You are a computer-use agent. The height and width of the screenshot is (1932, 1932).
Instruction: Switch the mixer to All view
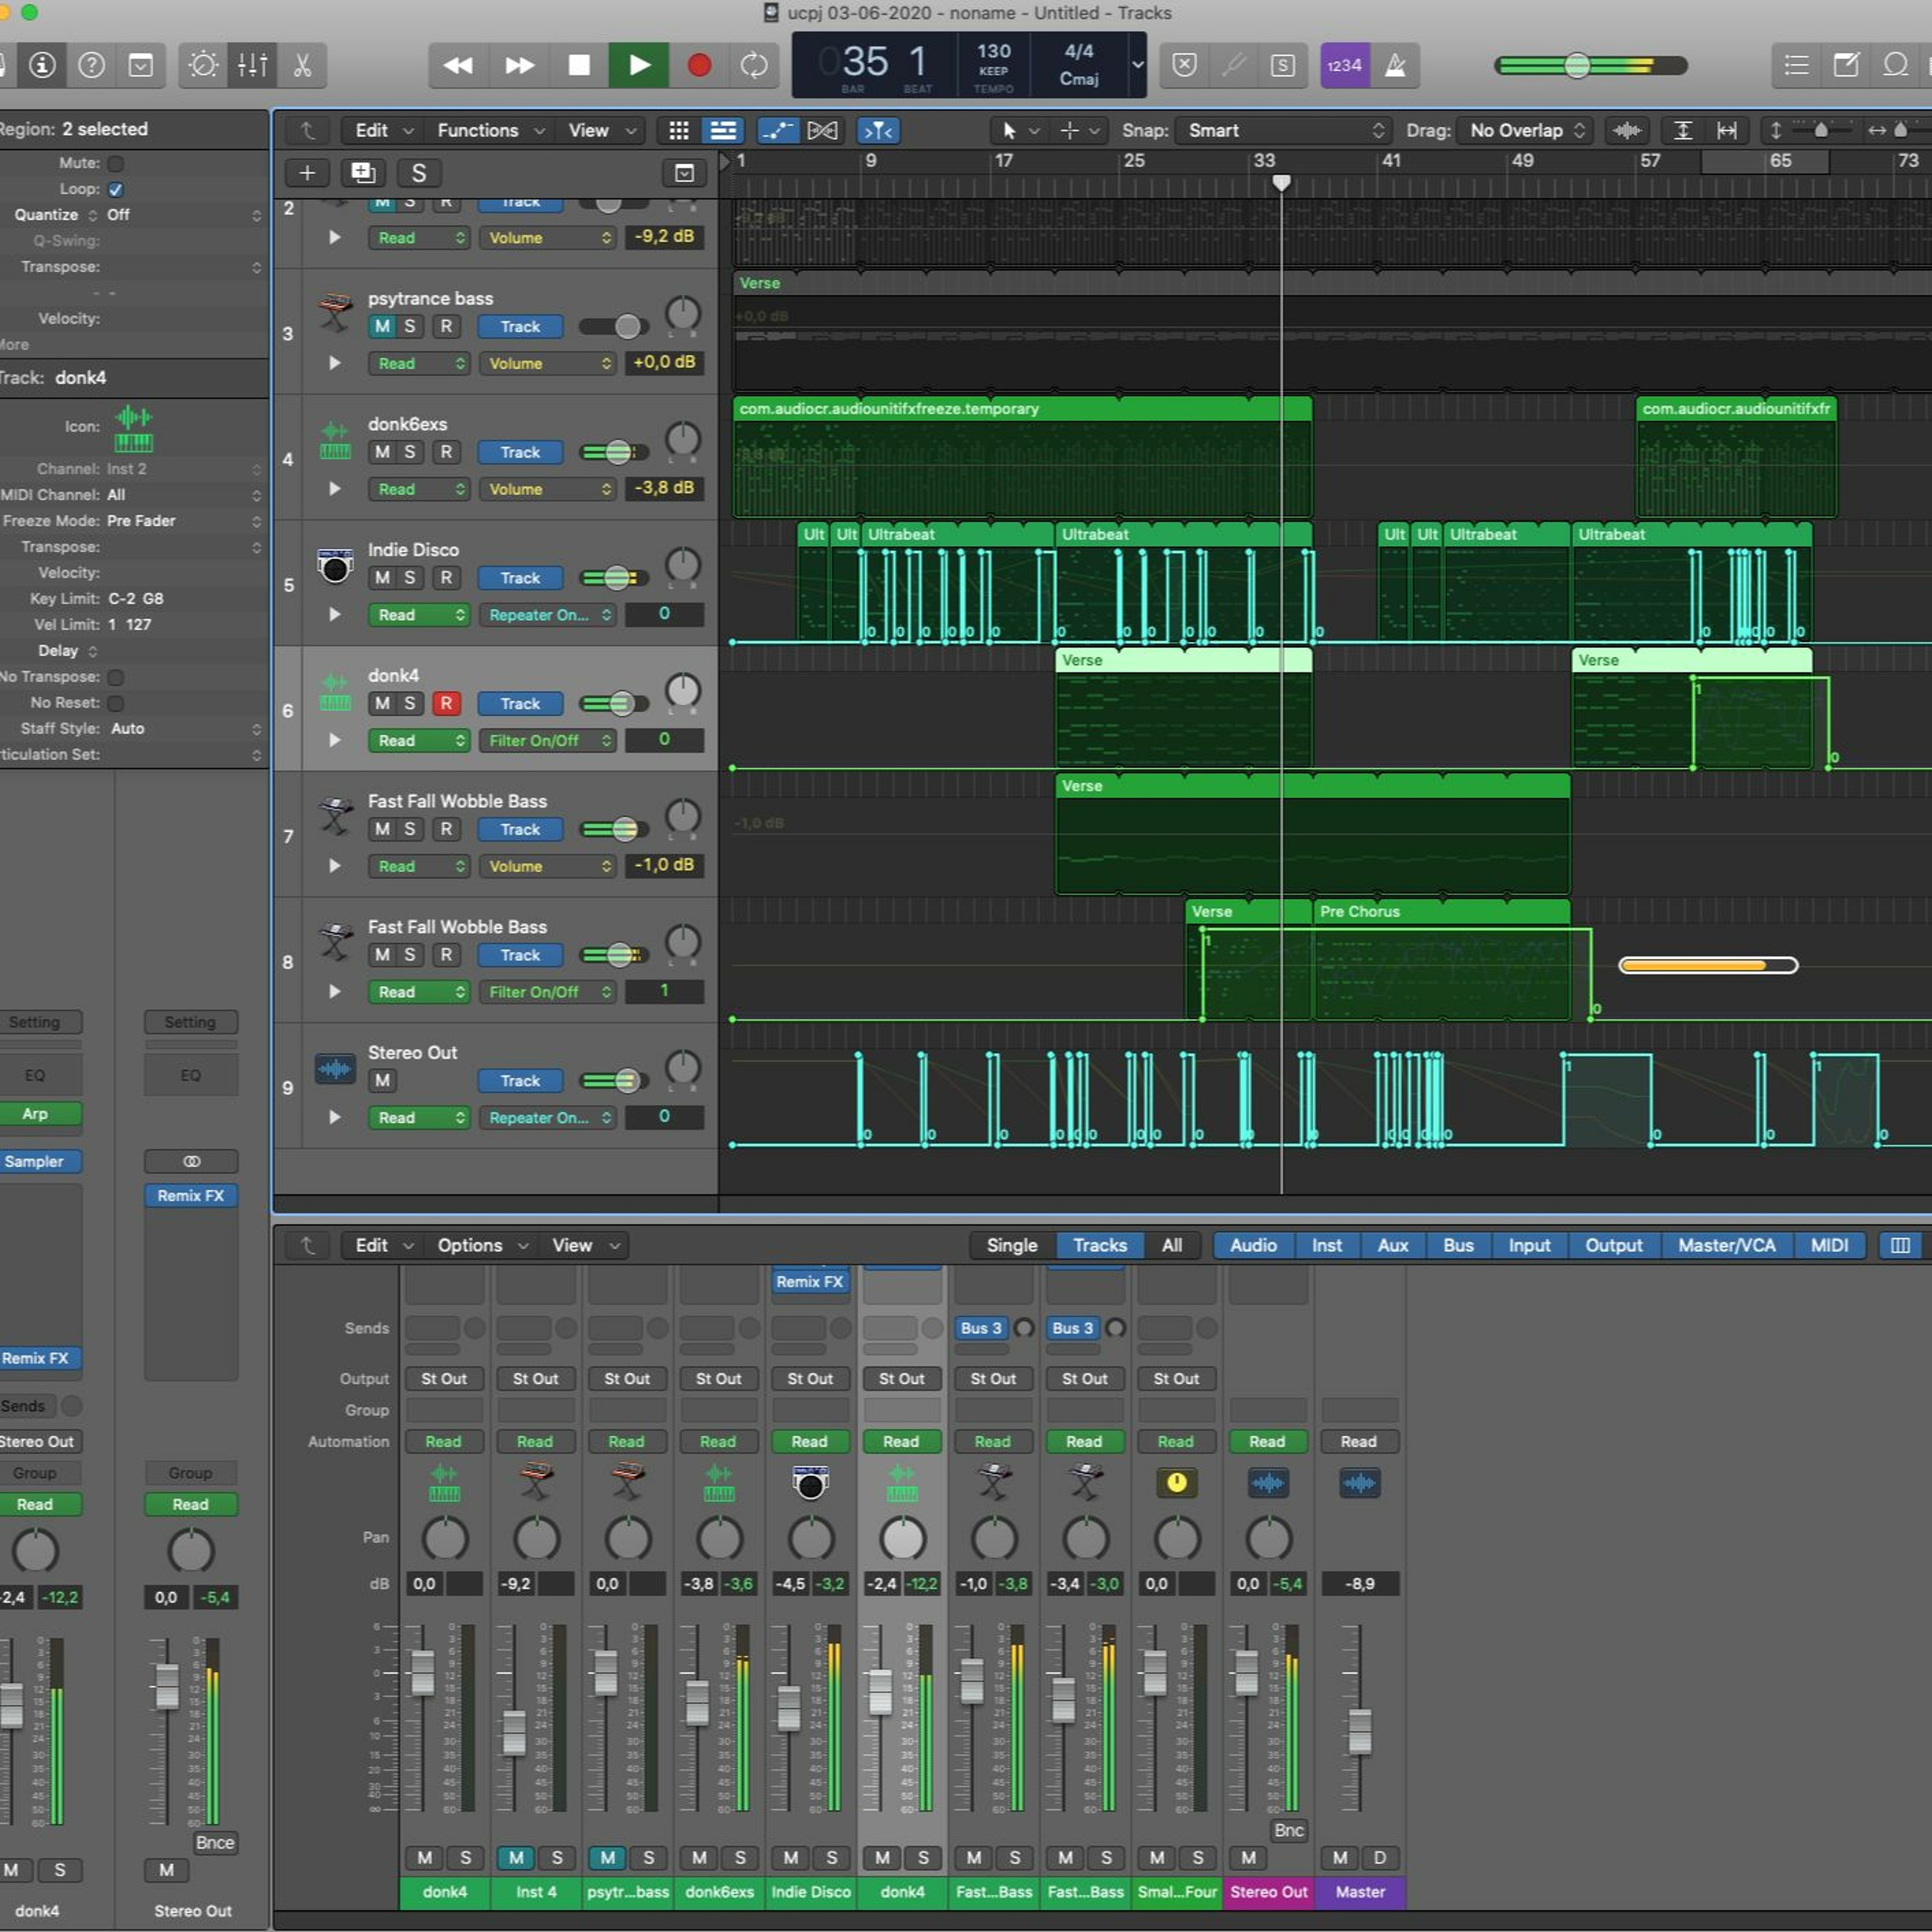pyautogui.click(x=1172, y=1245)
